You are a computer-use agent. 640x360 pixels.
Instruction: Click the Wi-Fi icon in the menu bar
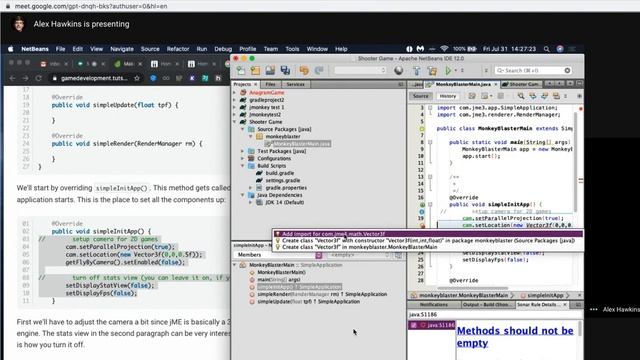pos(444,49)
